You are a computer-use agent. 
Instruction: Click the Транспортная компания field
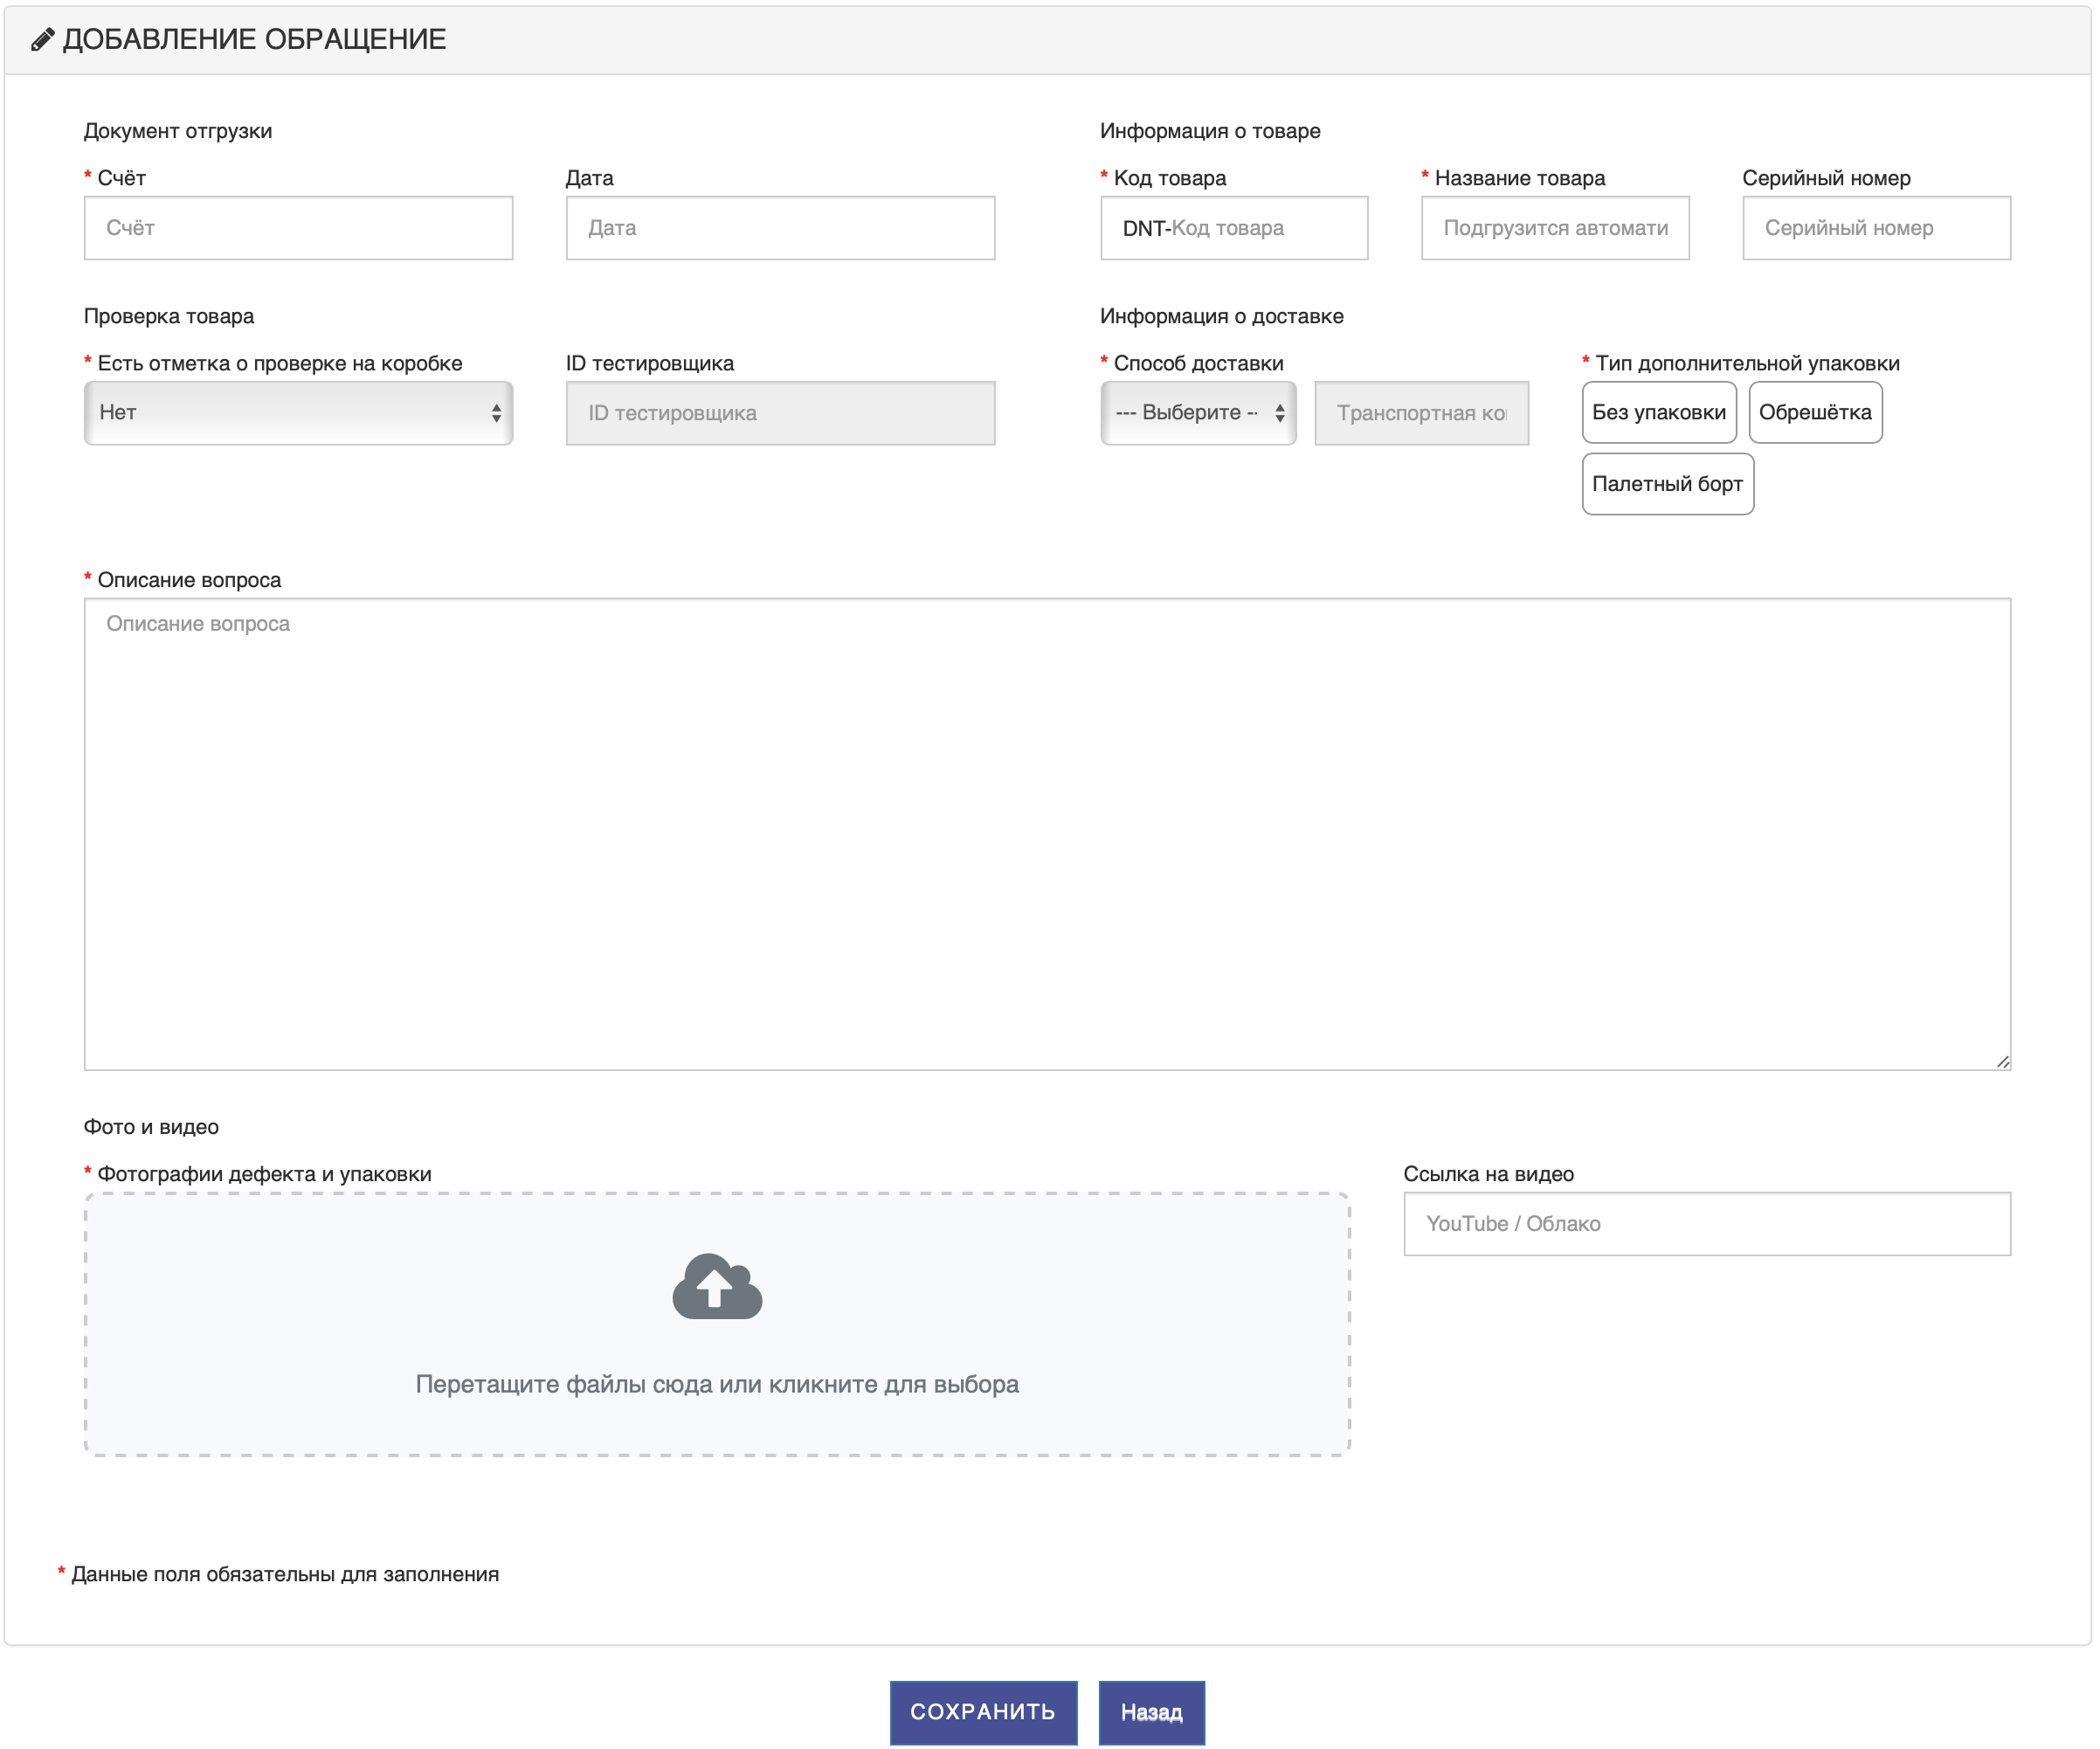tap(1421, 413)
